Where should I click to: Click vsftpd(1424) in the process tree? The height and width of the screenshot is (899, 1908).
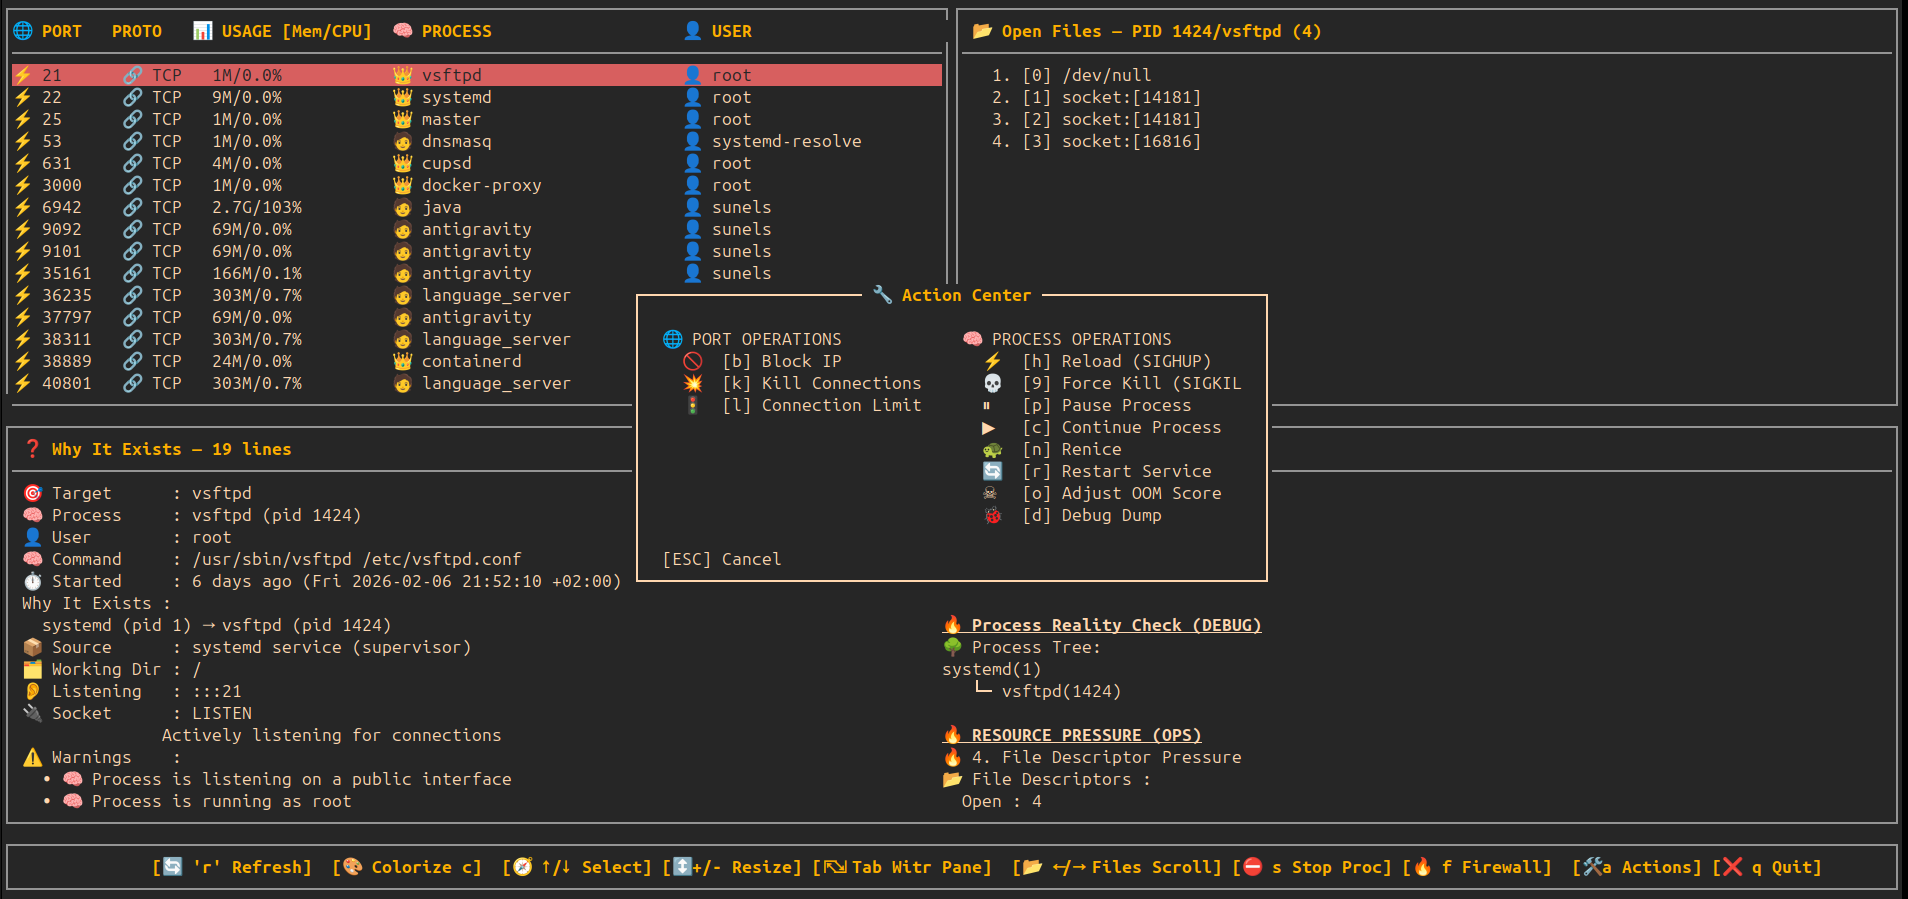1060,691
